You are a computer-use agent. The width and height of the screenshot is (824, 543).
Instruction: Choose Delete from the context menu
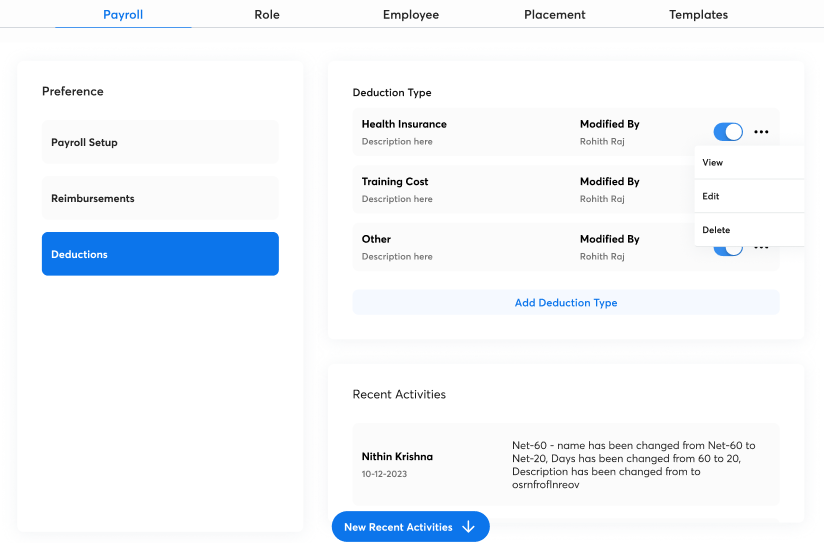click(x=716, y=230)
